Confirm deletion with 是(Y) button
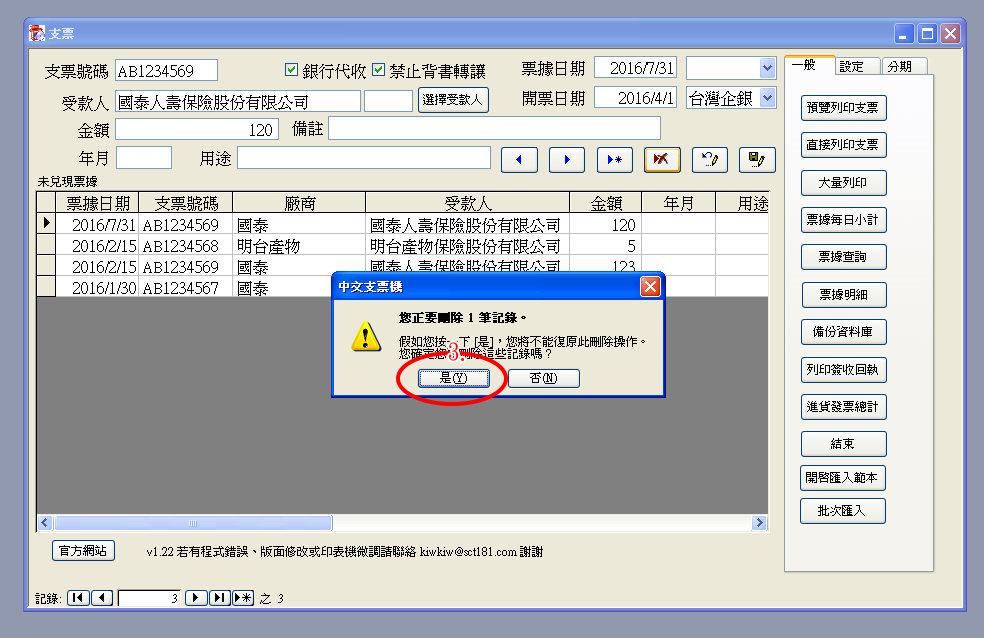This screenshot has height=638, width=984. click(x=454, y=378)
